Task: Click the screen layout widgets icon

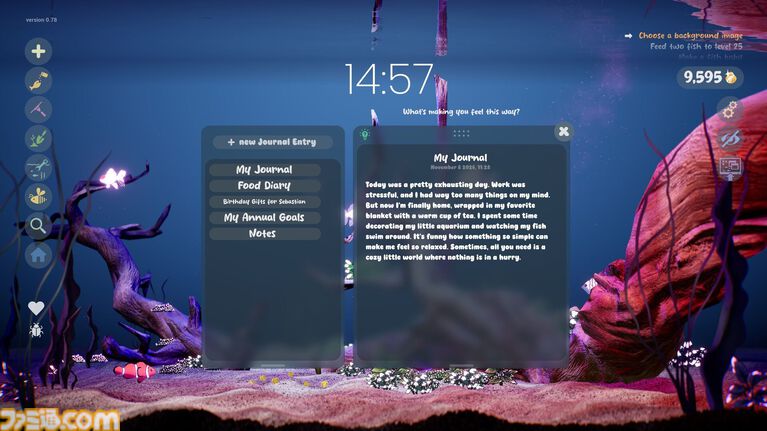Action: click(730, 168)
